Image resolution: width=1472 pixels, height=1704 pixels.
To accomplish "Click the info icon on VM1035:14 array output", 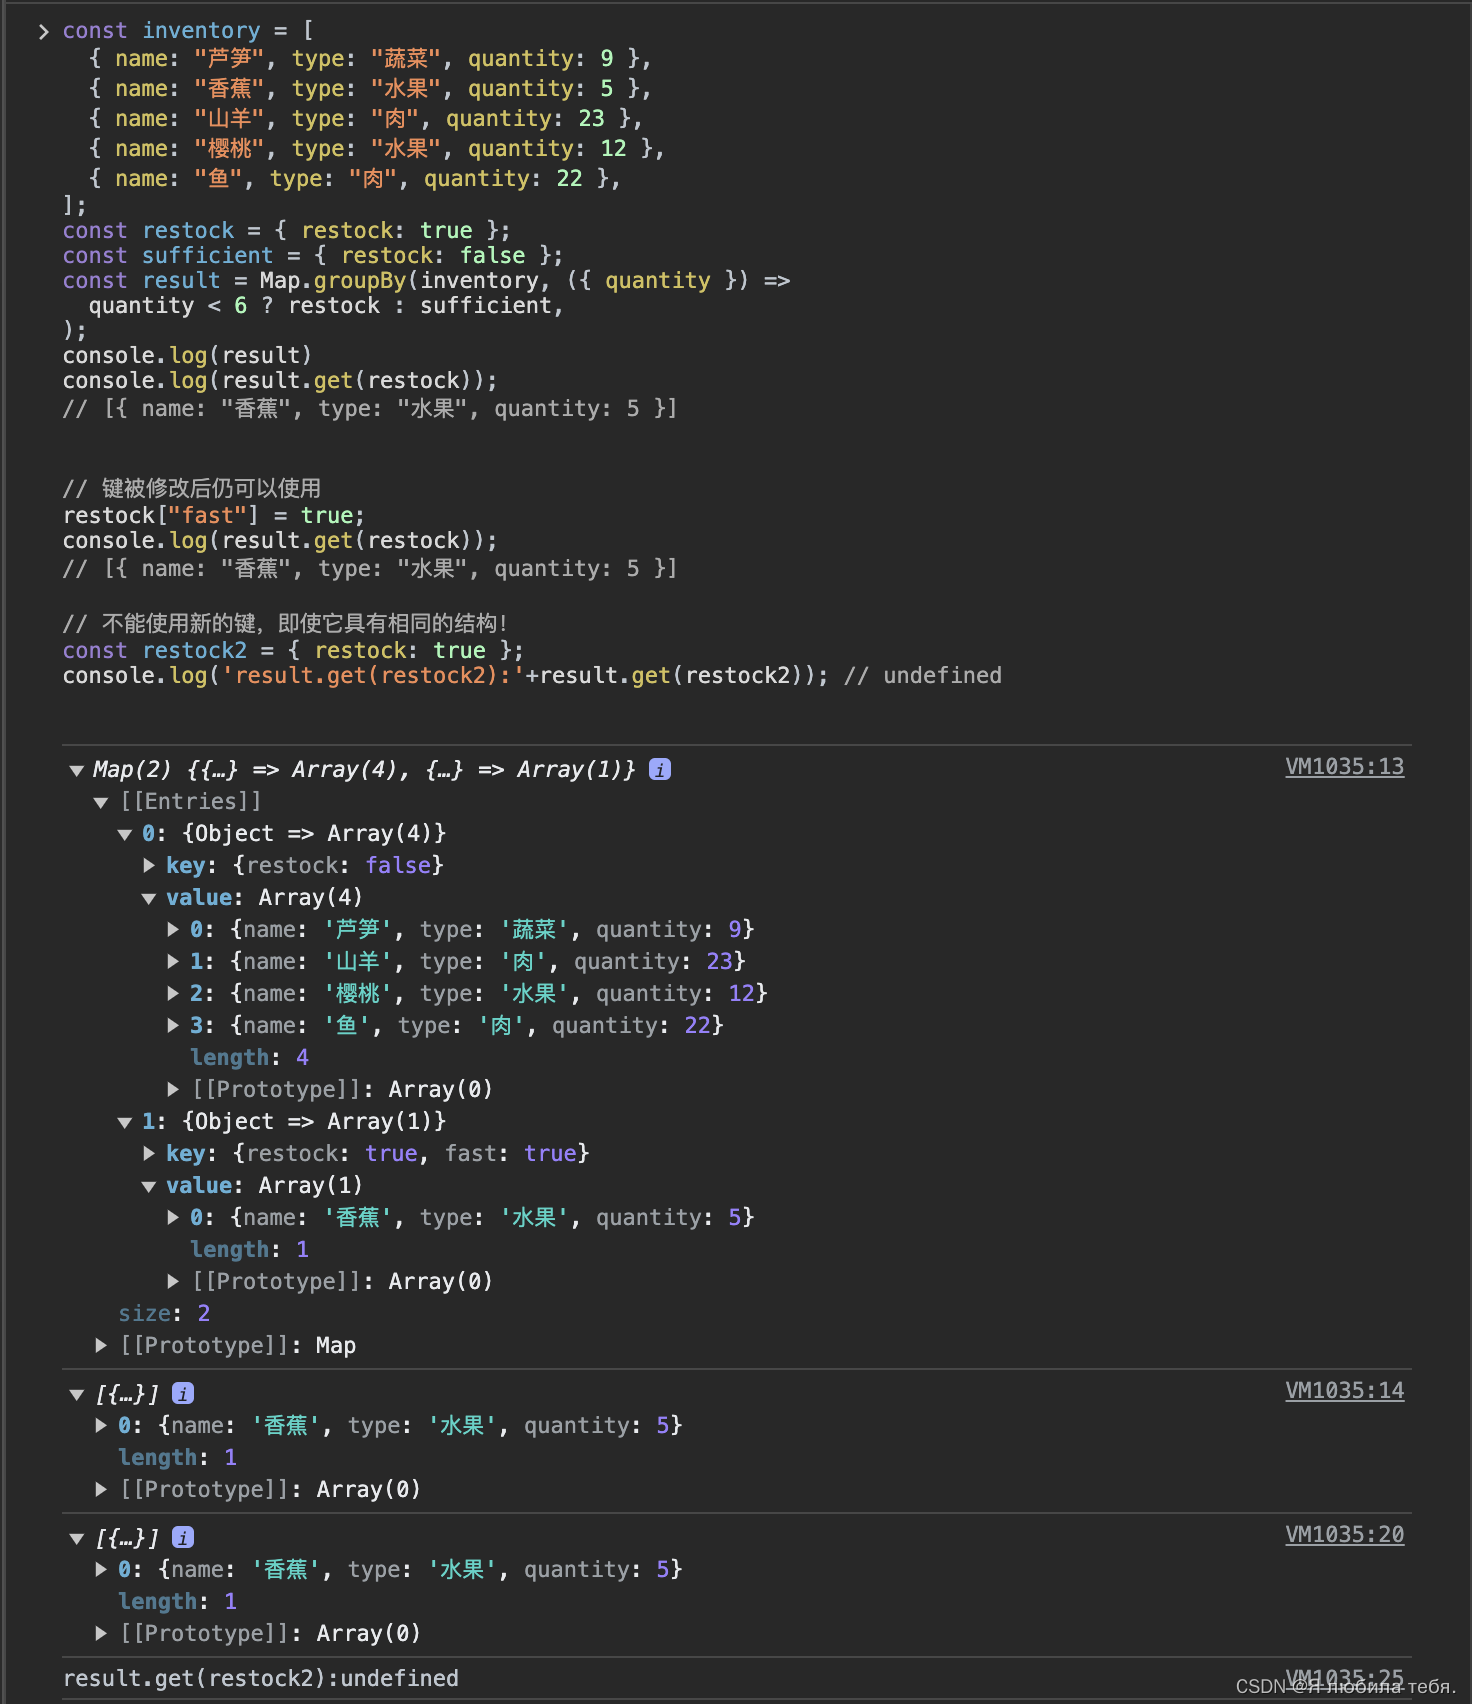I will tap(183, 1393).
